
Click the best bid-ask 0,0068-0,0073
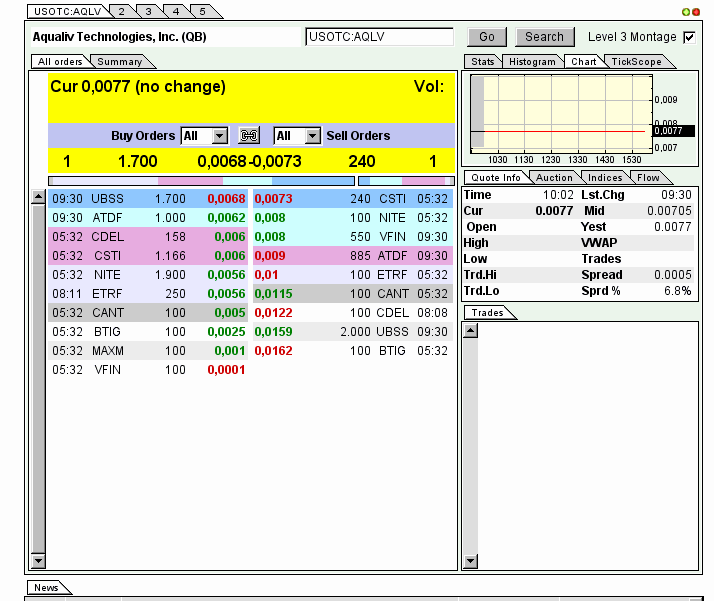[249, 161]
